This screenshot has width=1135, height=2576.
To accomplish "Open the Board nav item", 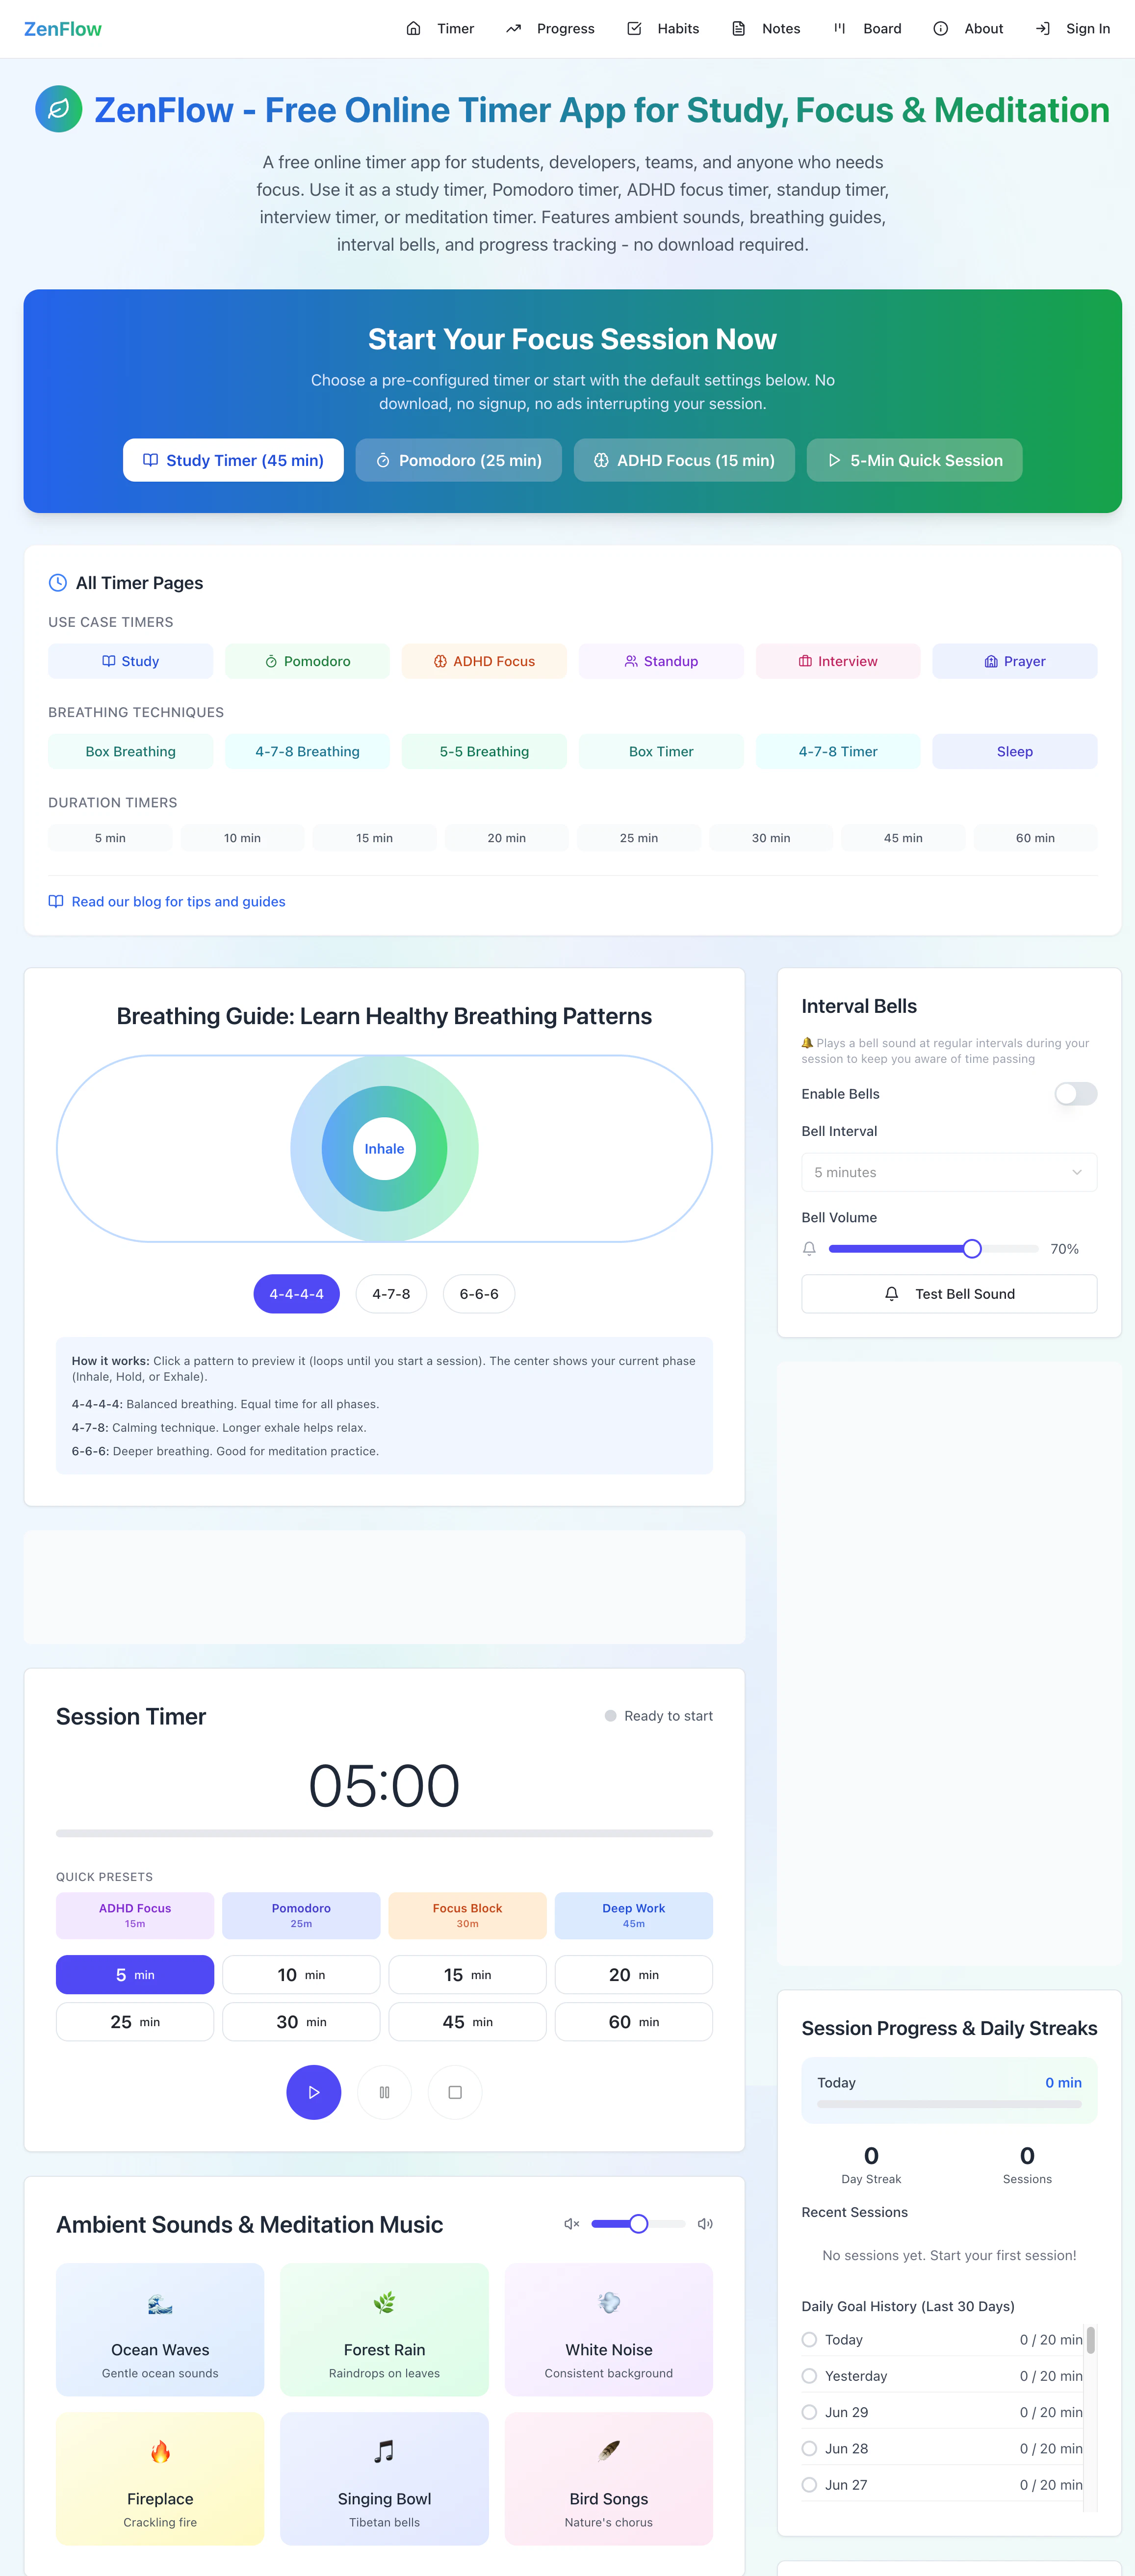I will [867, 29].
